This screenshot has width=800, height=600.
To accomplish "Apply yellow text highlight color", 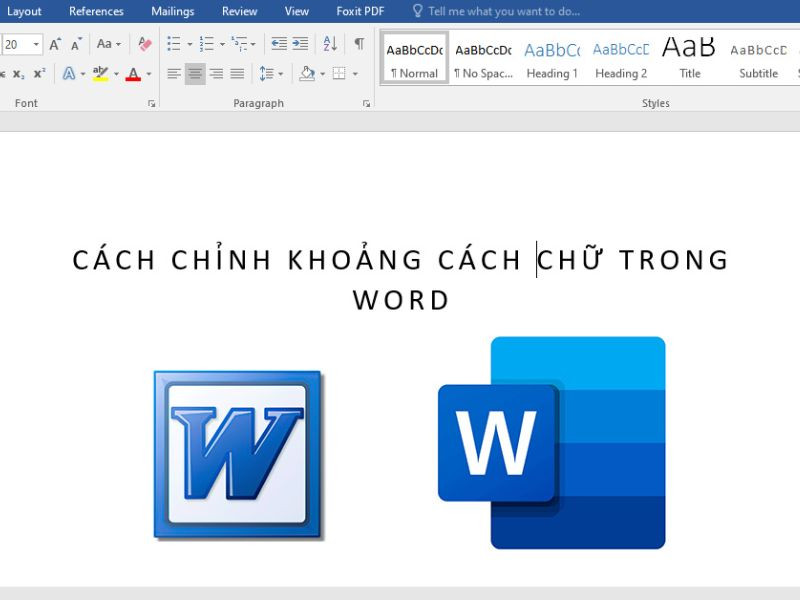I will tap(101, 74).
